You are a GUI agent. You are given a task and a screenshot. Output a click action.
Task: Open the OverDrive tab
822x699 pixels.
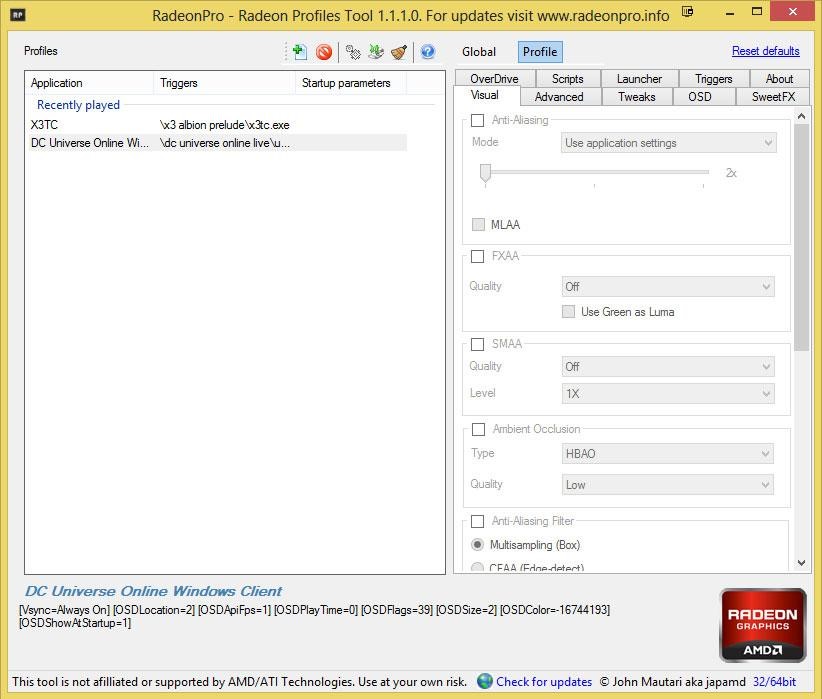tap(494, 79)
